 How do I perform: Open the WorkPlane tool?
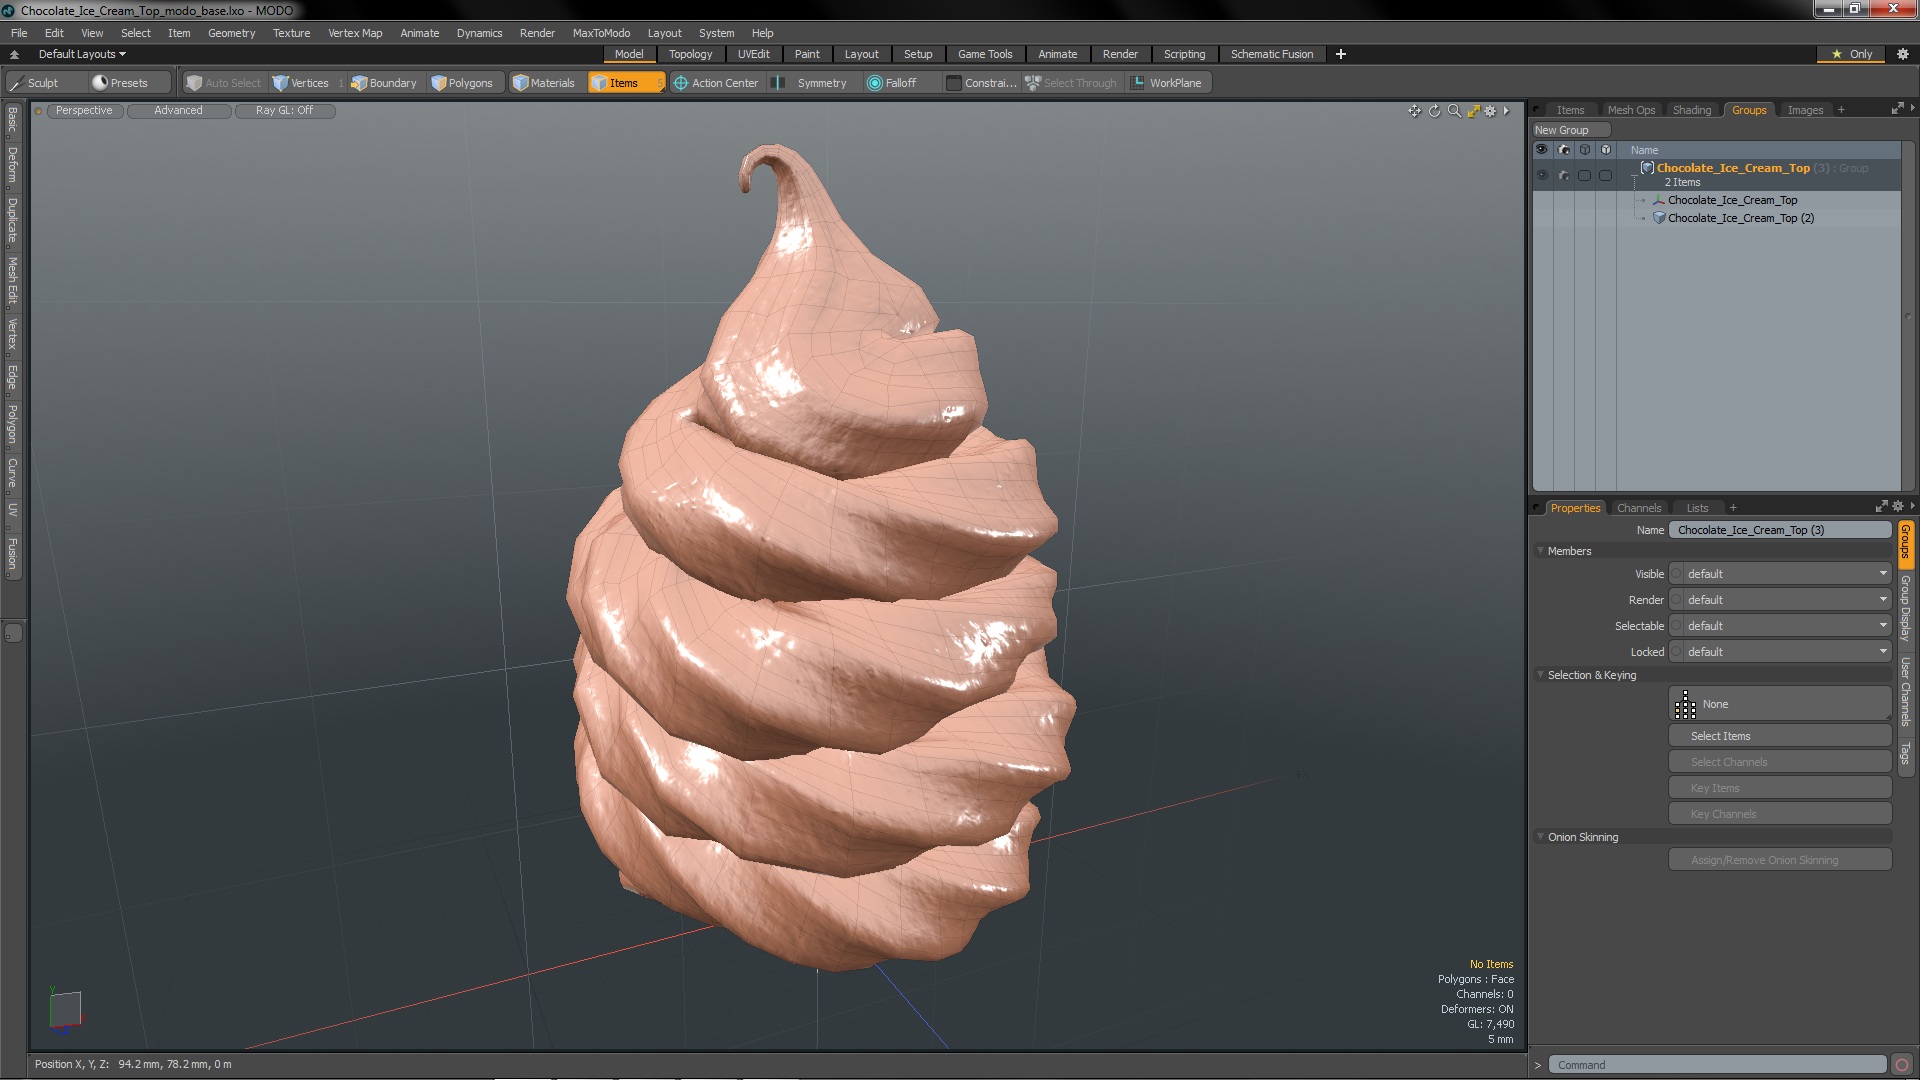pos(1167,83)
